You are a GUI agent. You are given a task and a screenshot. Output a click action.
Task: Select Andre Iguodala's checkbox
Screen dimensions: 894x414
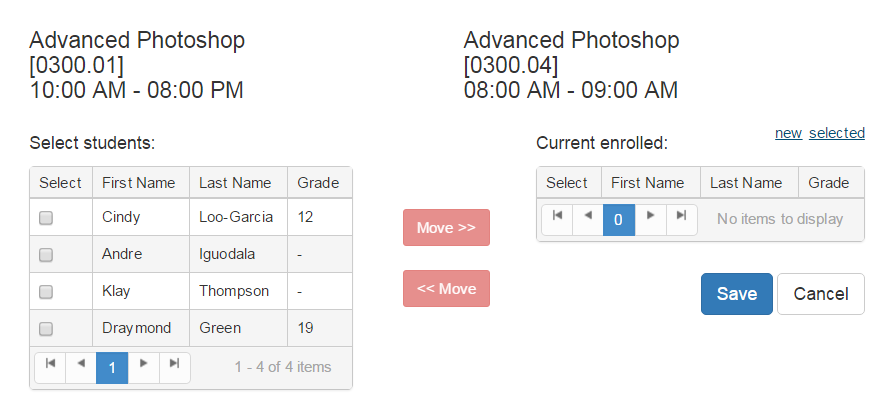coord(46,255)
